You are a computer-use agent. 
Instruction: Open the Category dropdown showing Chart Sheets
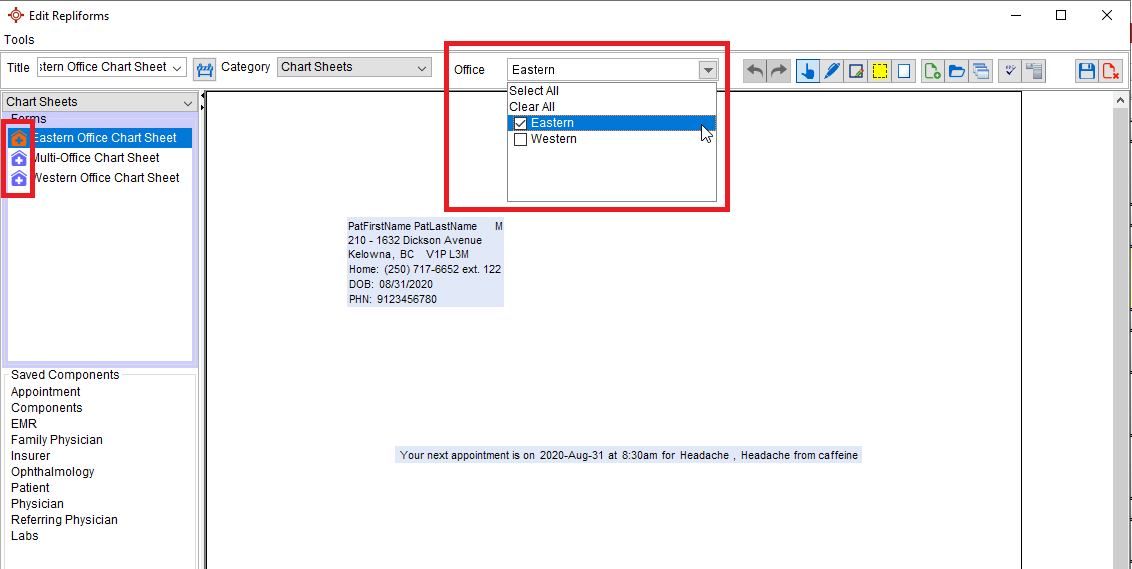(422, 68)
